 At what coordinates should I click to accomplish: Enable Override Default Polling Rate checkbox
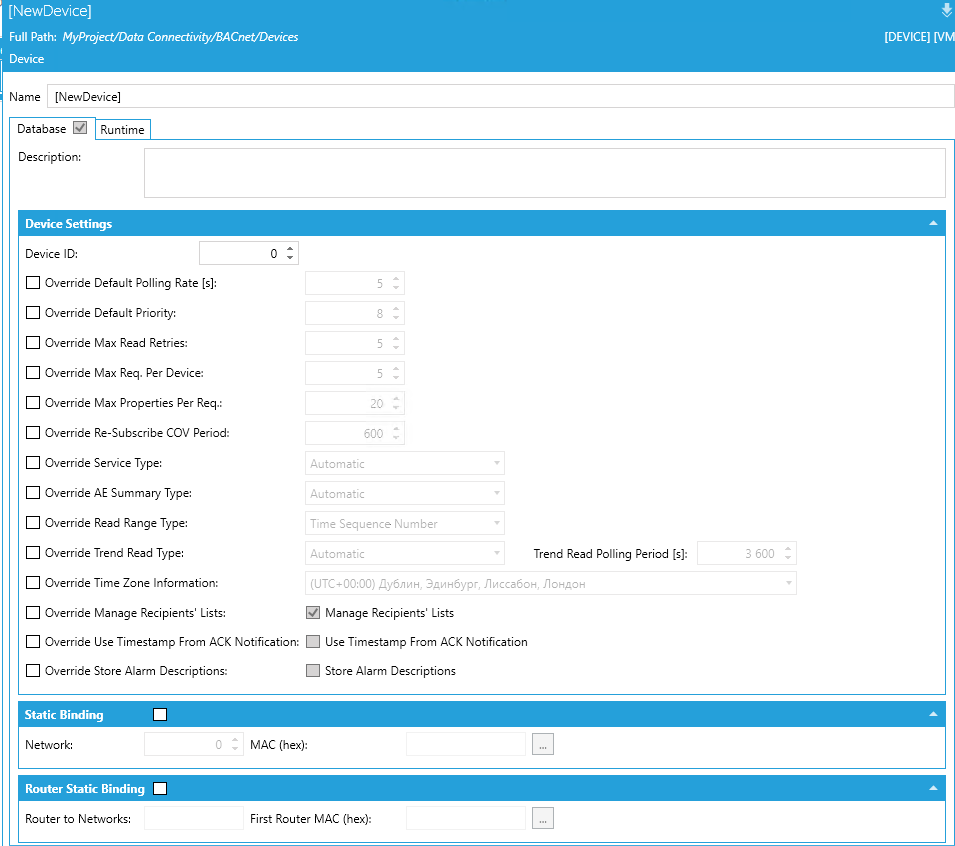pos(33,283)
